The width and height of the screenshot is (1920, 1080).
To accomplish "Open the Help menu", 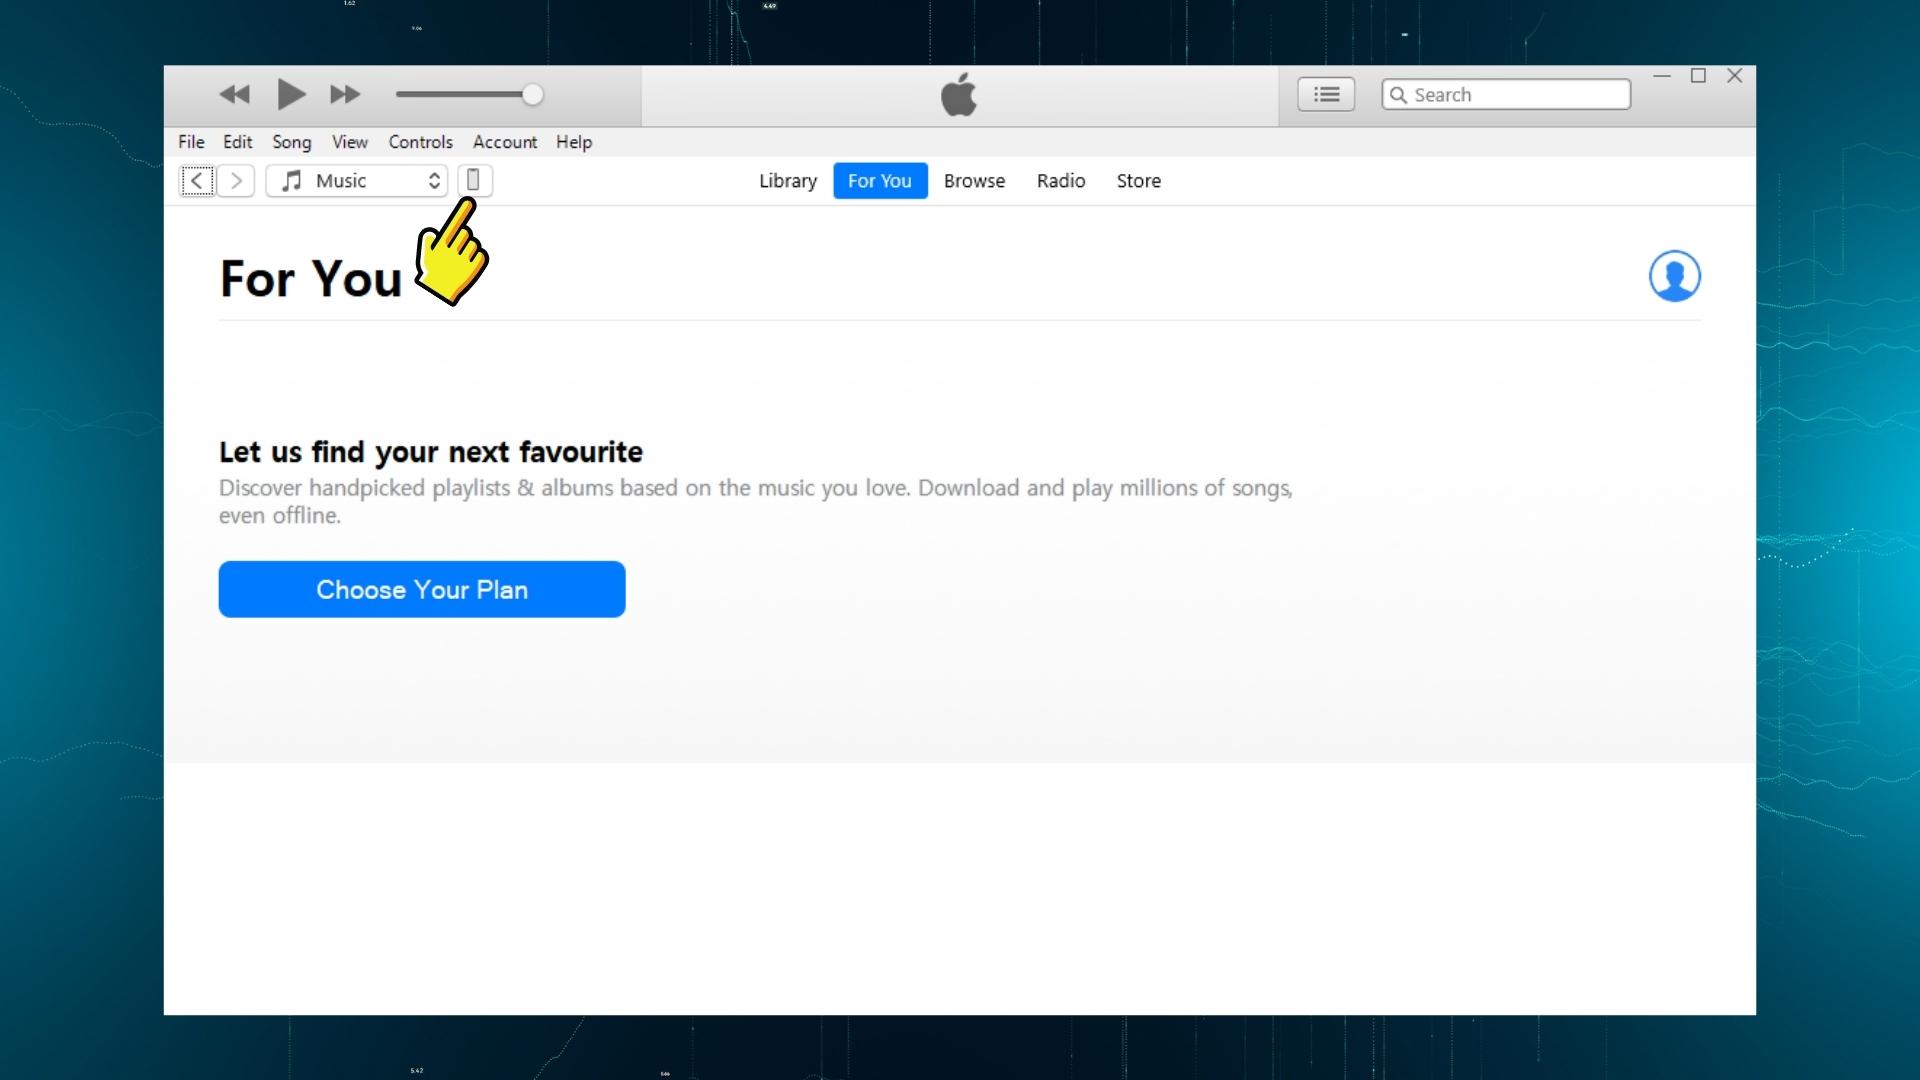I will click(x=574, y=142).
